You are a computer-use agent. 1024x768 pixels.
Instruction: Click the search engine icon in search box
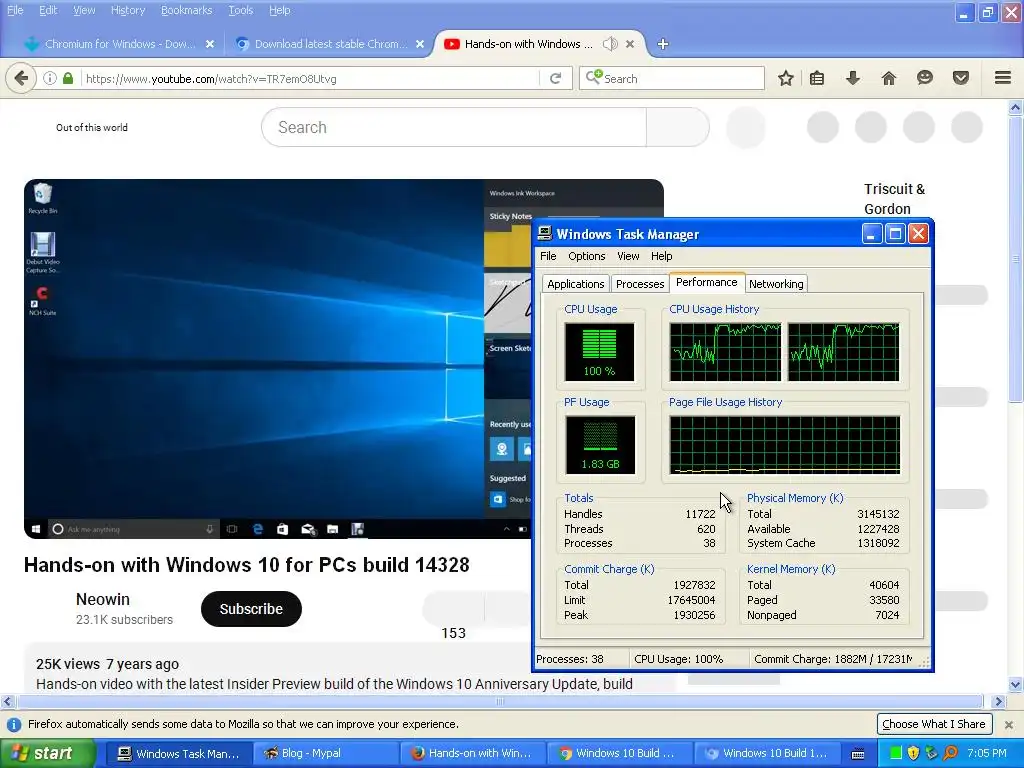594,78
